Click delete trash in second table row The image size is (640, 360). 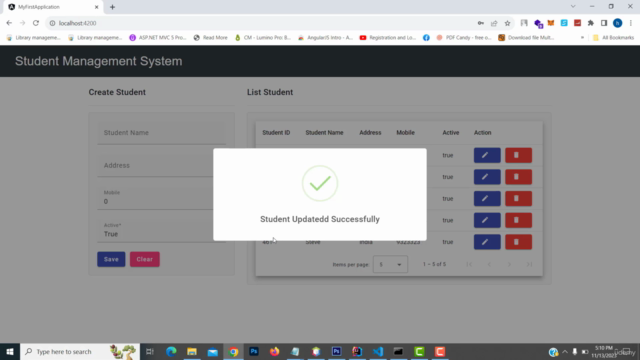click(518, 177)
